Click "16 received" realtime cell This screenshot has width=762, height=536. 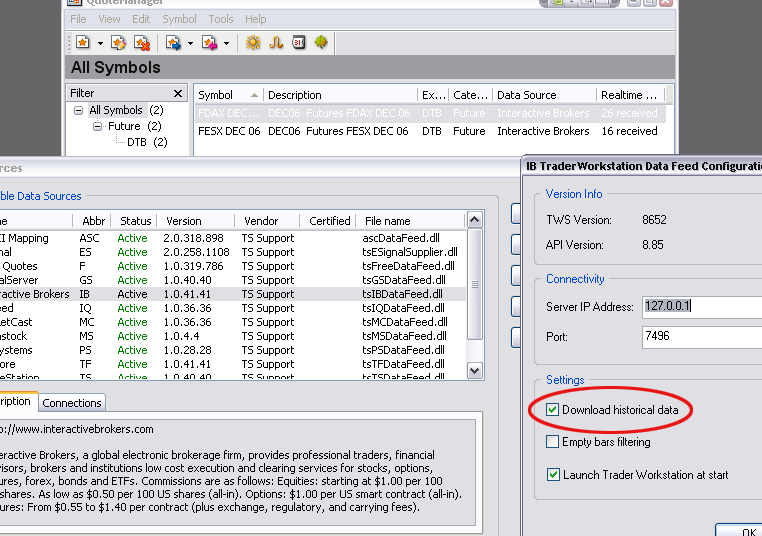coord(629,131)
